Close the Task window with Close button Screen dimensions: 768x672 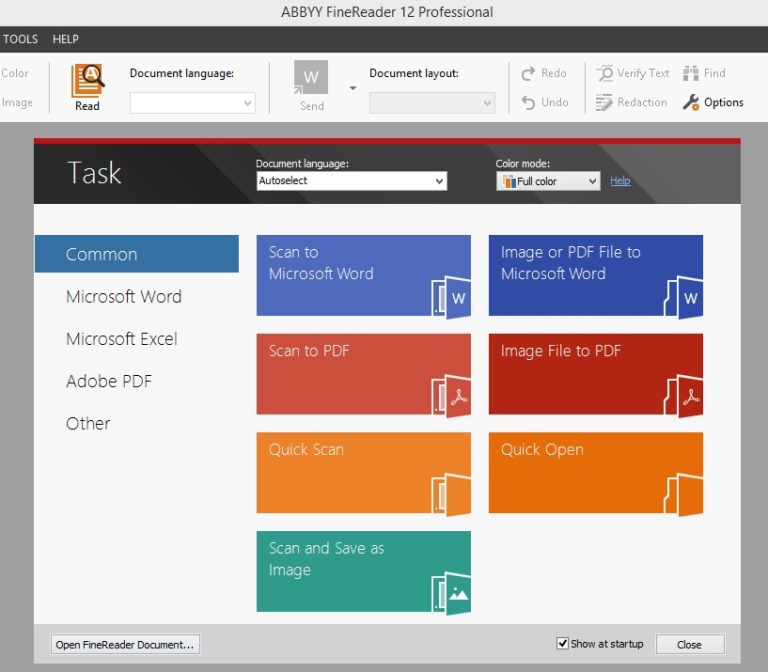(x=690, y=645)
